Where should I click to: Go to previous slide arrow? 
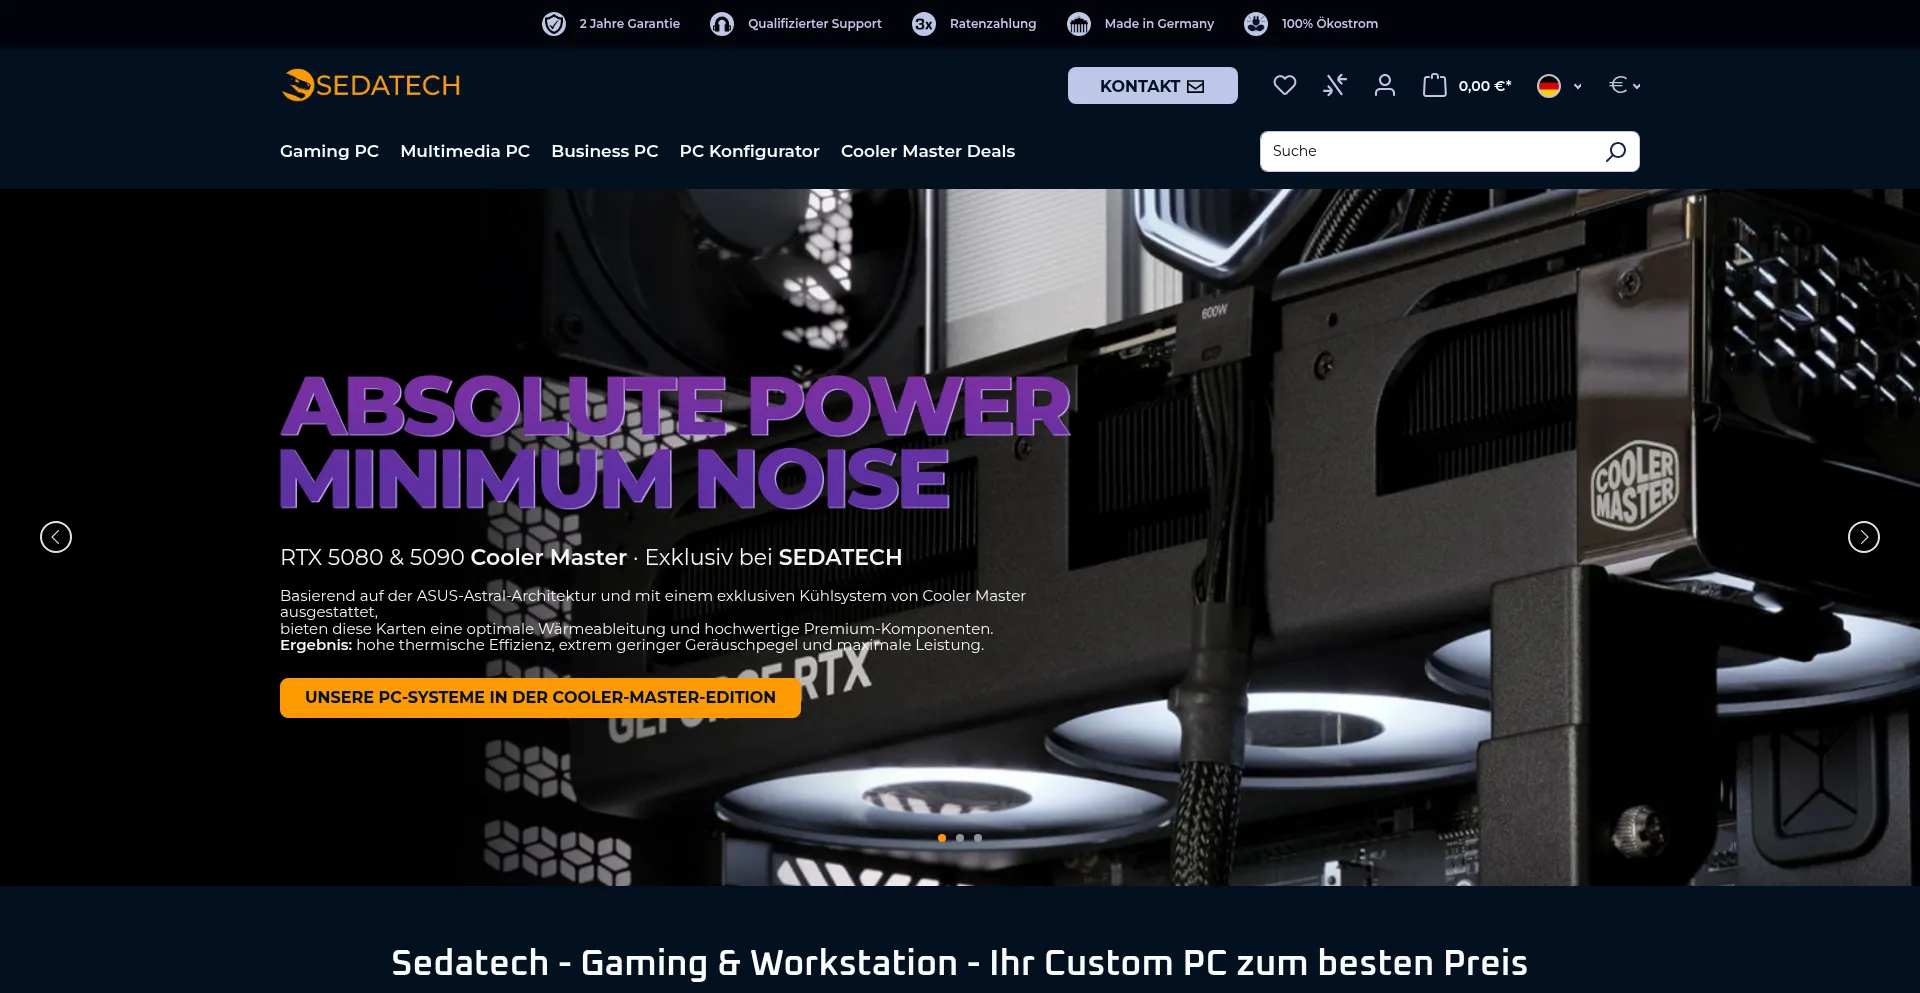tap(56, 537)
